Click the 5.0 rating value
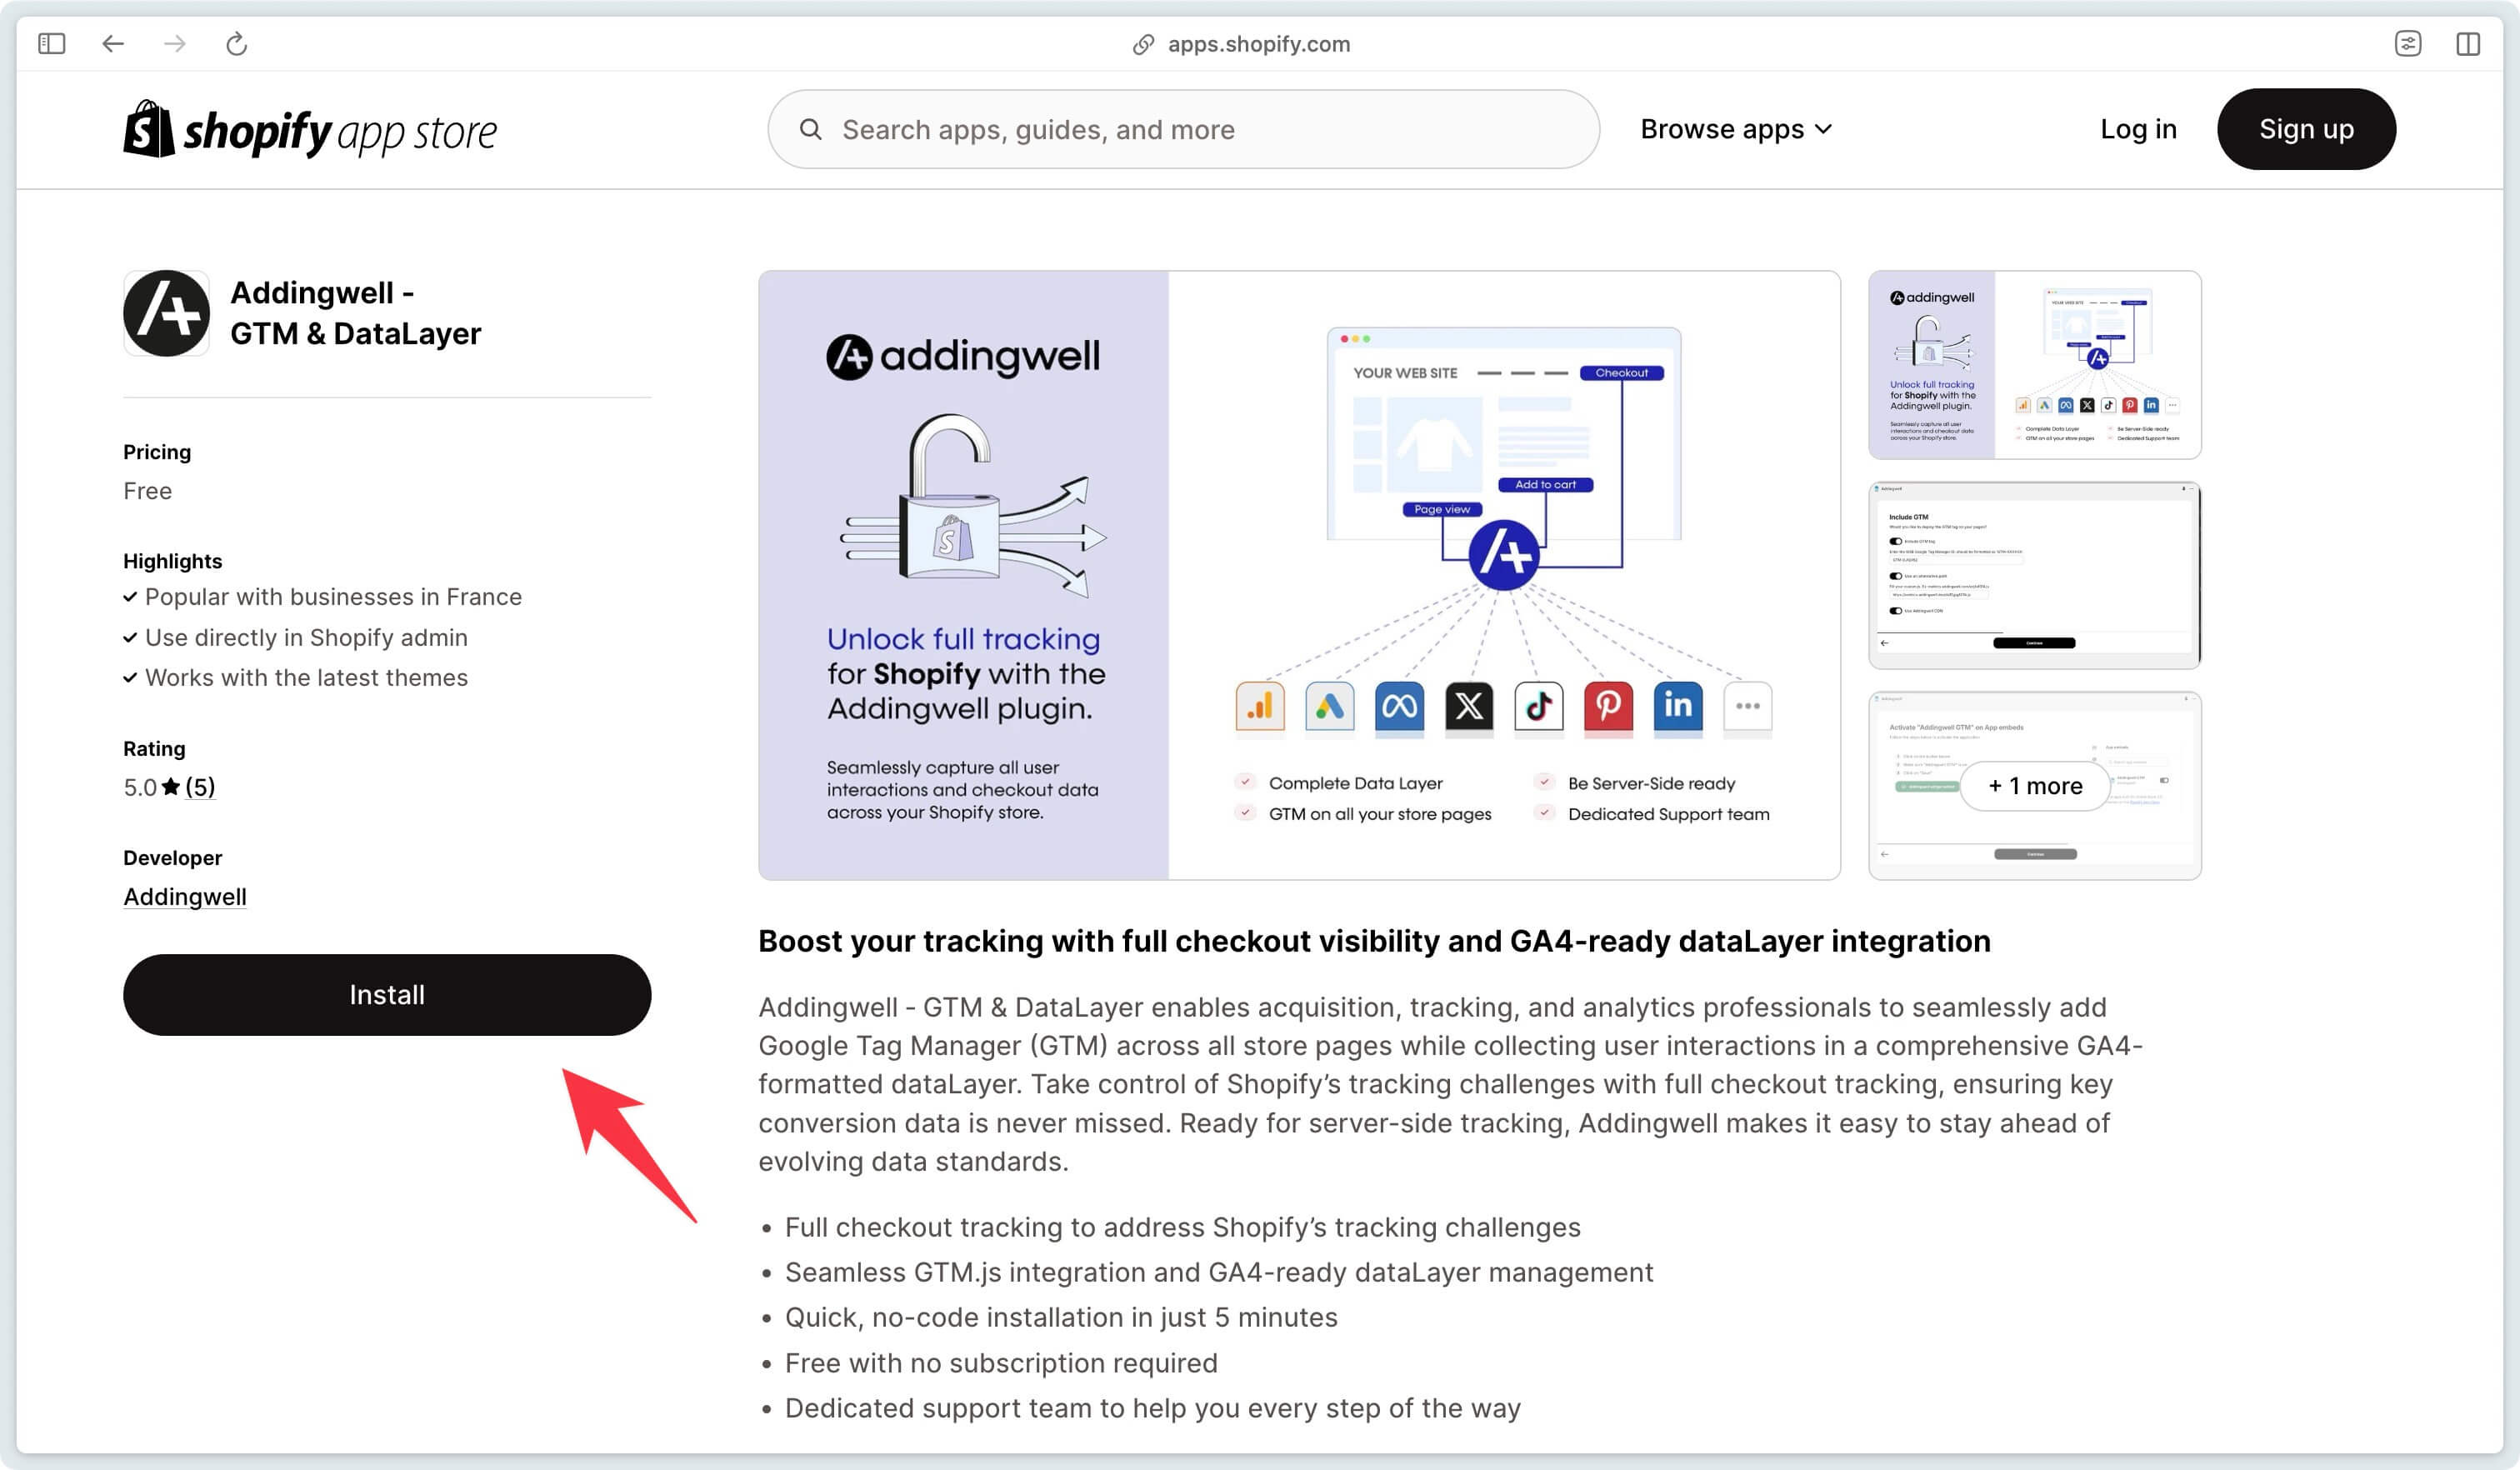 point(140,787)
